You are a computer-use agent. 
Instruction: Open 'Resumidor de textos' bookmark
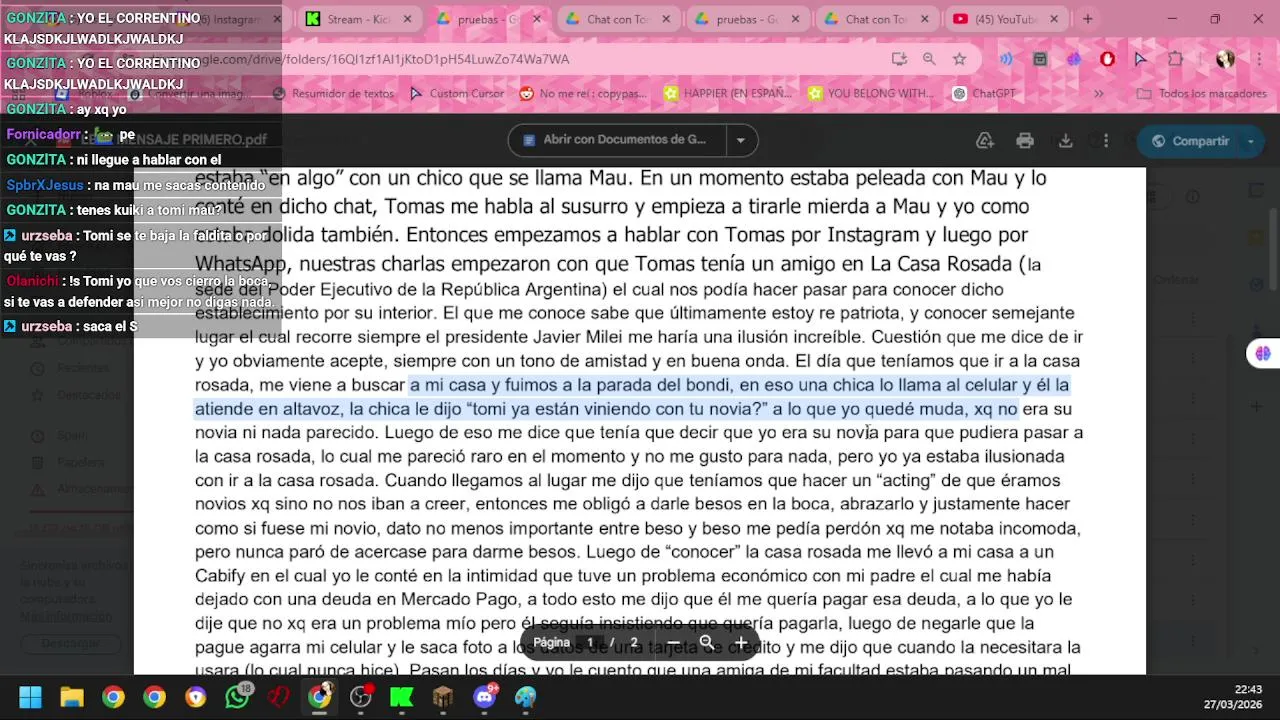click(334, 93)
